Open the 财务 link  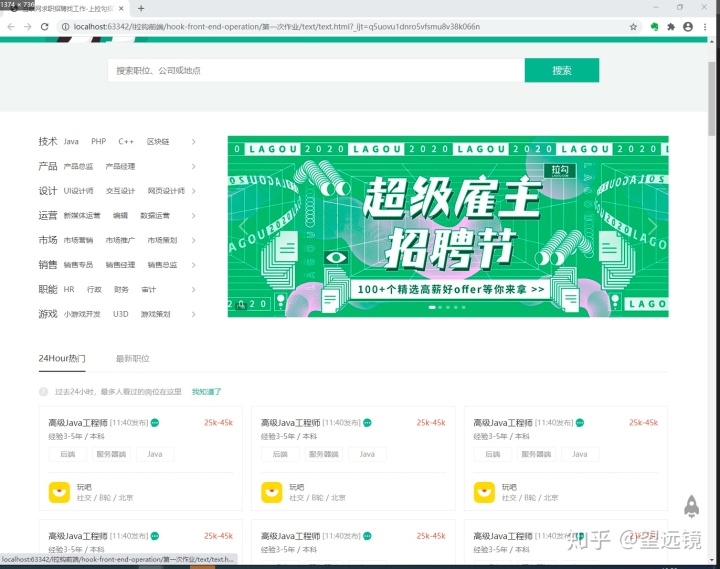121,290
